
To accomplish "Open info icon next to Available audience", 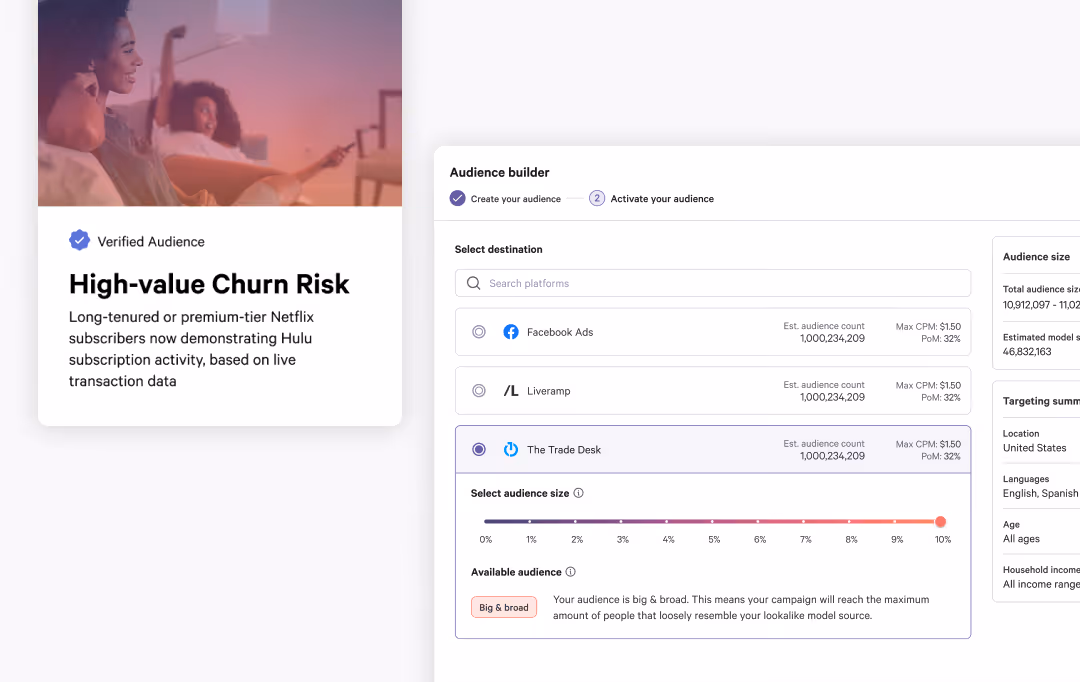I will coord(570,572).
